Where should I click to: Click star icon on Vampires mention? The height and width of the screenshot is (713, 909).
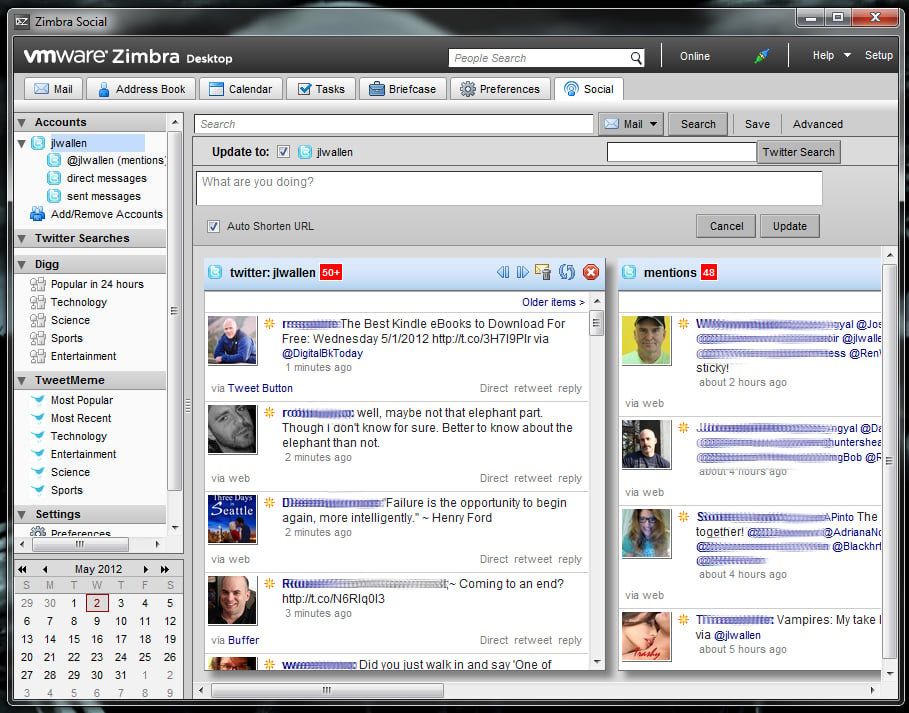[683, 620]
